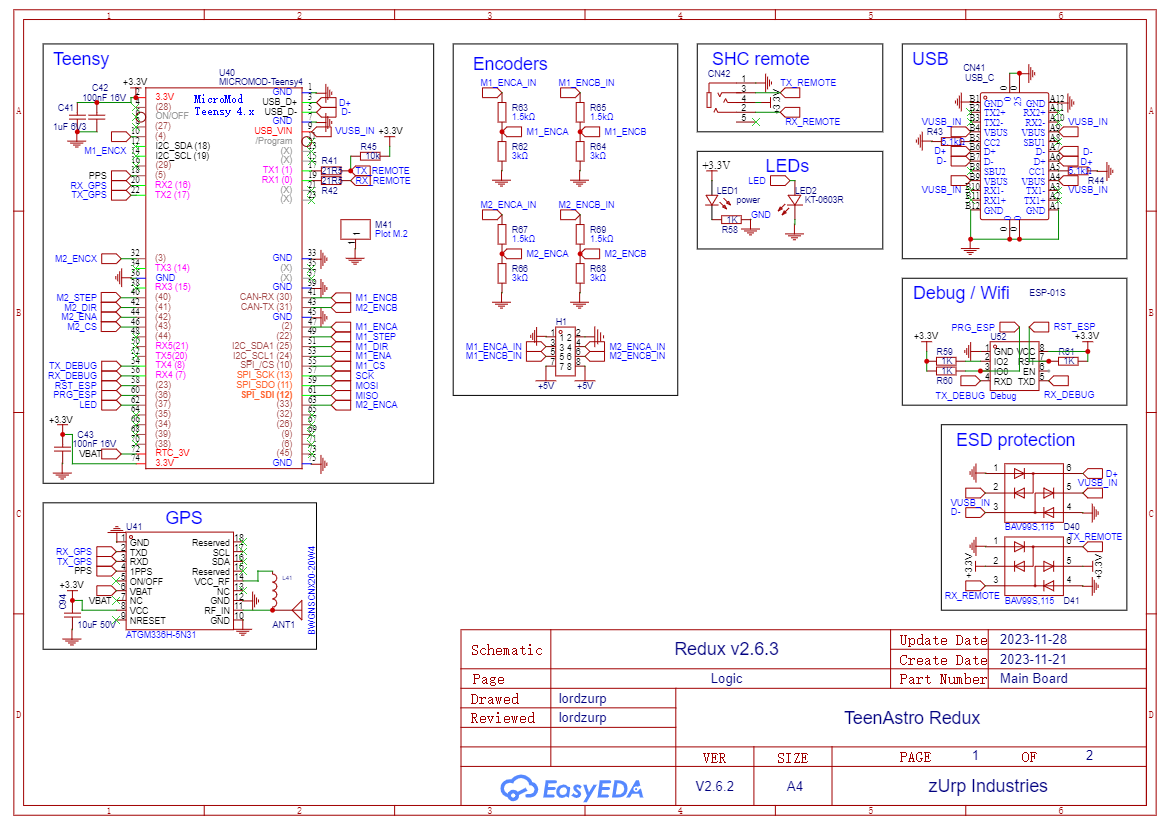Select the L41 inductor symbol
The image size is (1170, 825).
275,589
